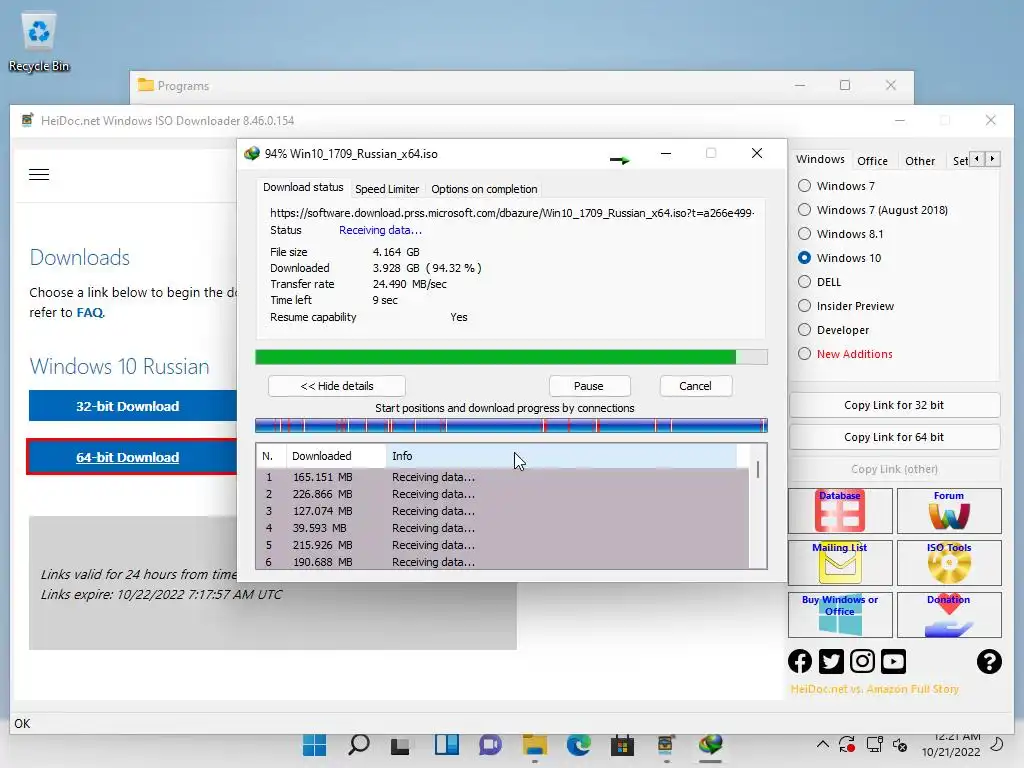
Task: Select New Additions radio button
Action: [x=805, y=354]
